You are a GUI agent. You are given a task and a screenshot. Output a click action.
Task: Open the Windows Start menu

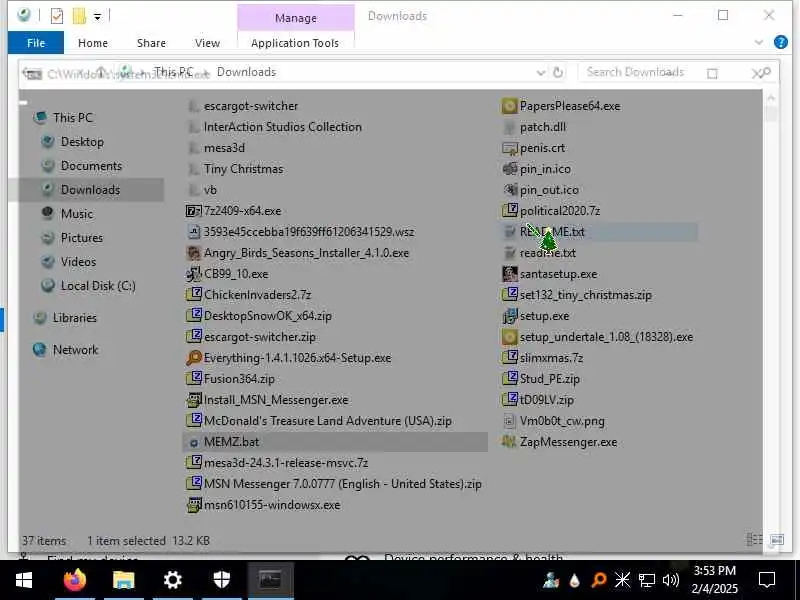point(23,580)
